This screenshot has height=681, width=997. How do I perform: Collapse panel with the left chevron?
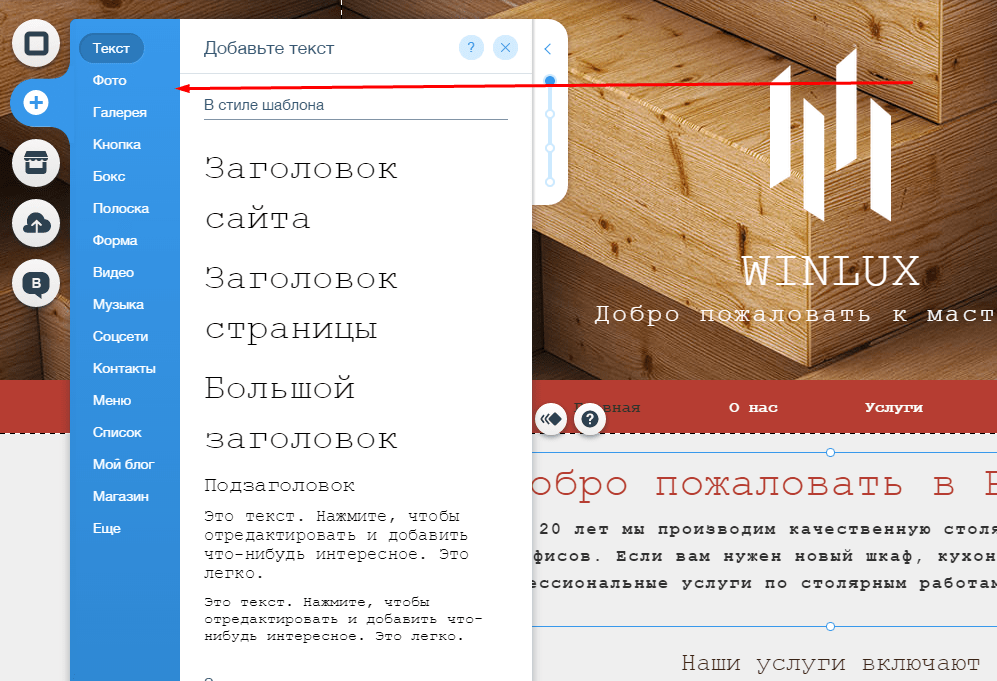click(547, 49)
